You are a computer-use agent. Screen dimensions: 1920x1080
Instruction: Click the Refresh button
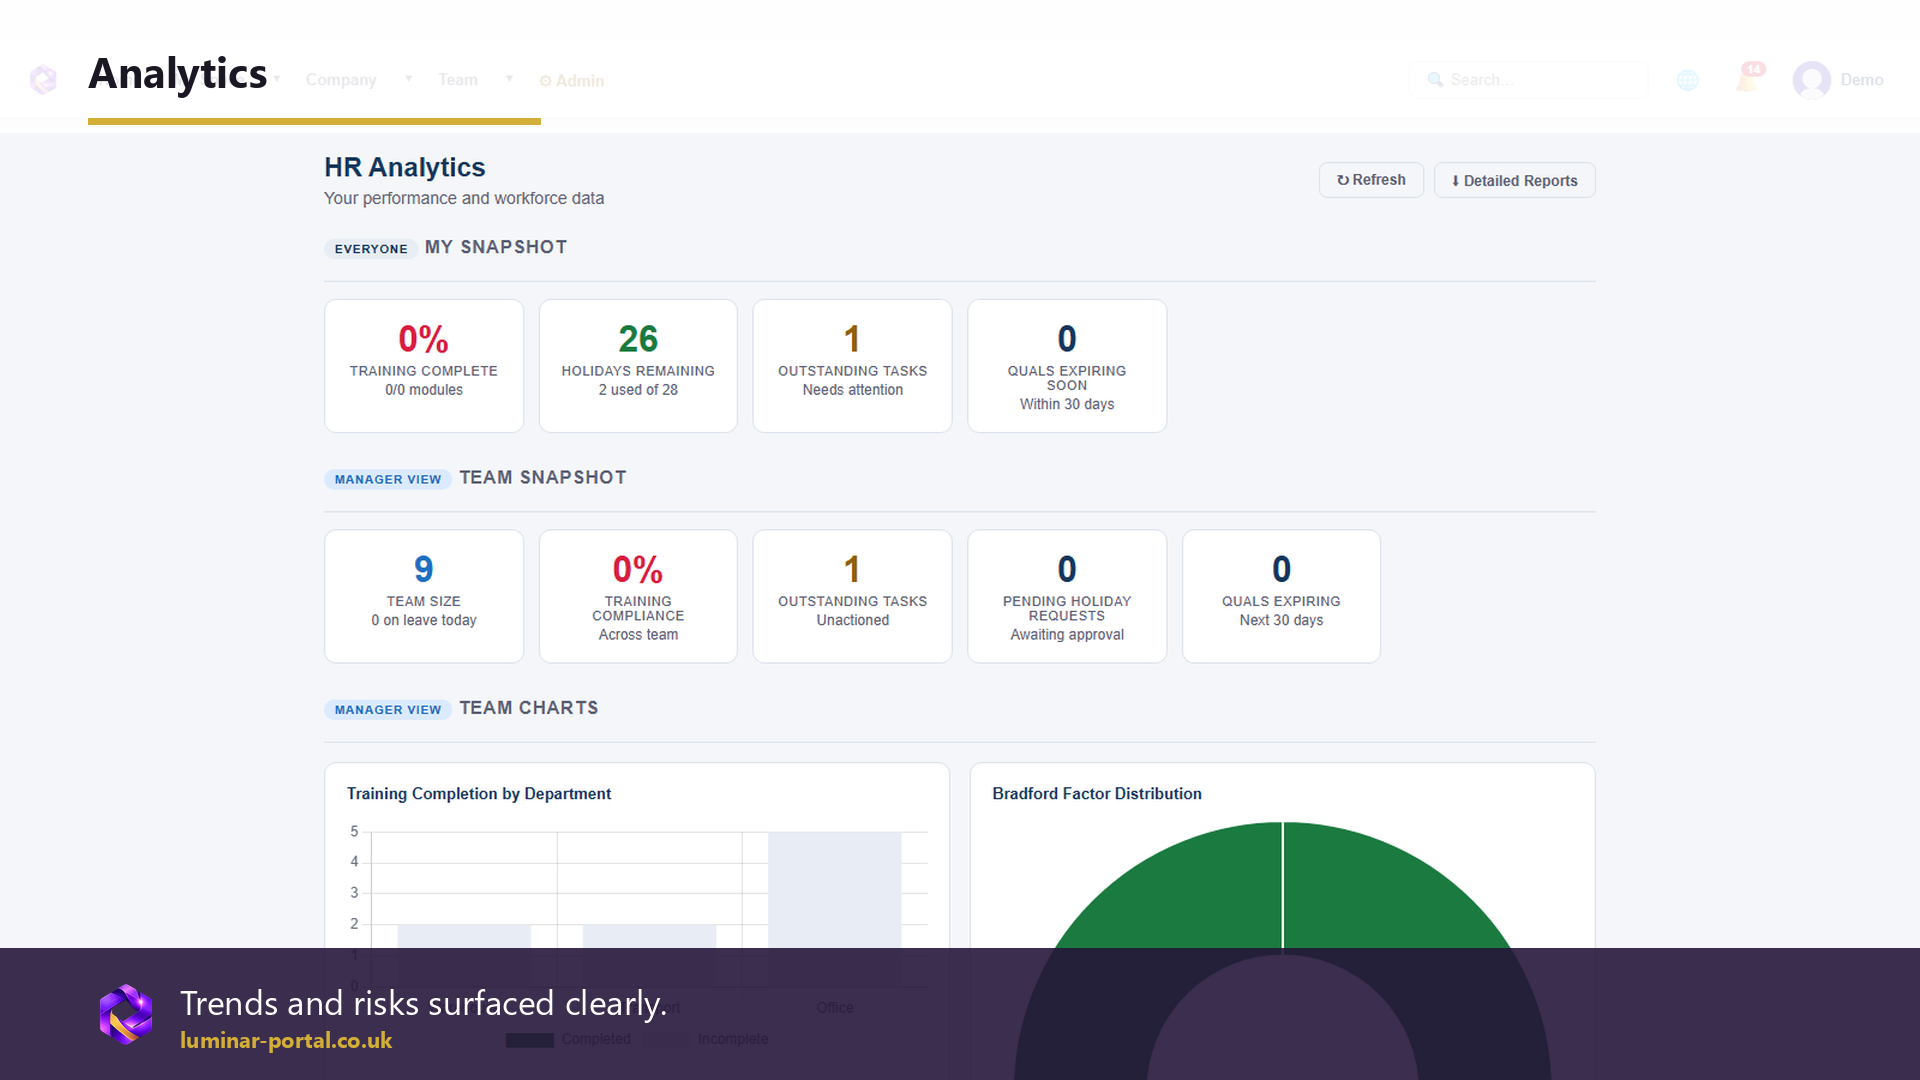tap(1371, 180)
